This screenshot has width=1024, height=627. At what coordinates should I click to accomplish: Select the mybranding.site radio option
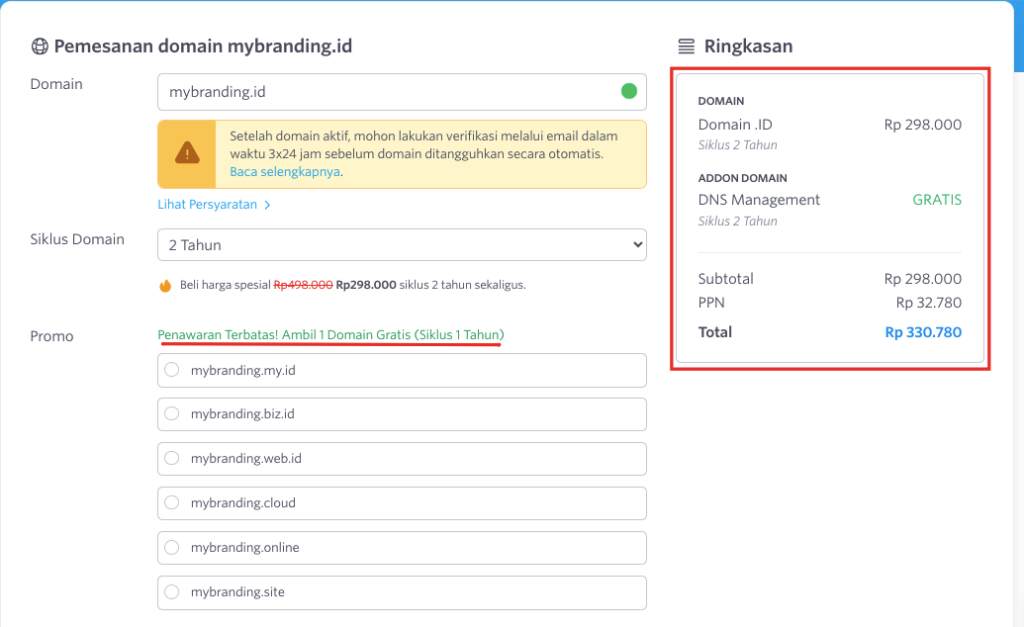pyautogui.click(x=171, y=592)
